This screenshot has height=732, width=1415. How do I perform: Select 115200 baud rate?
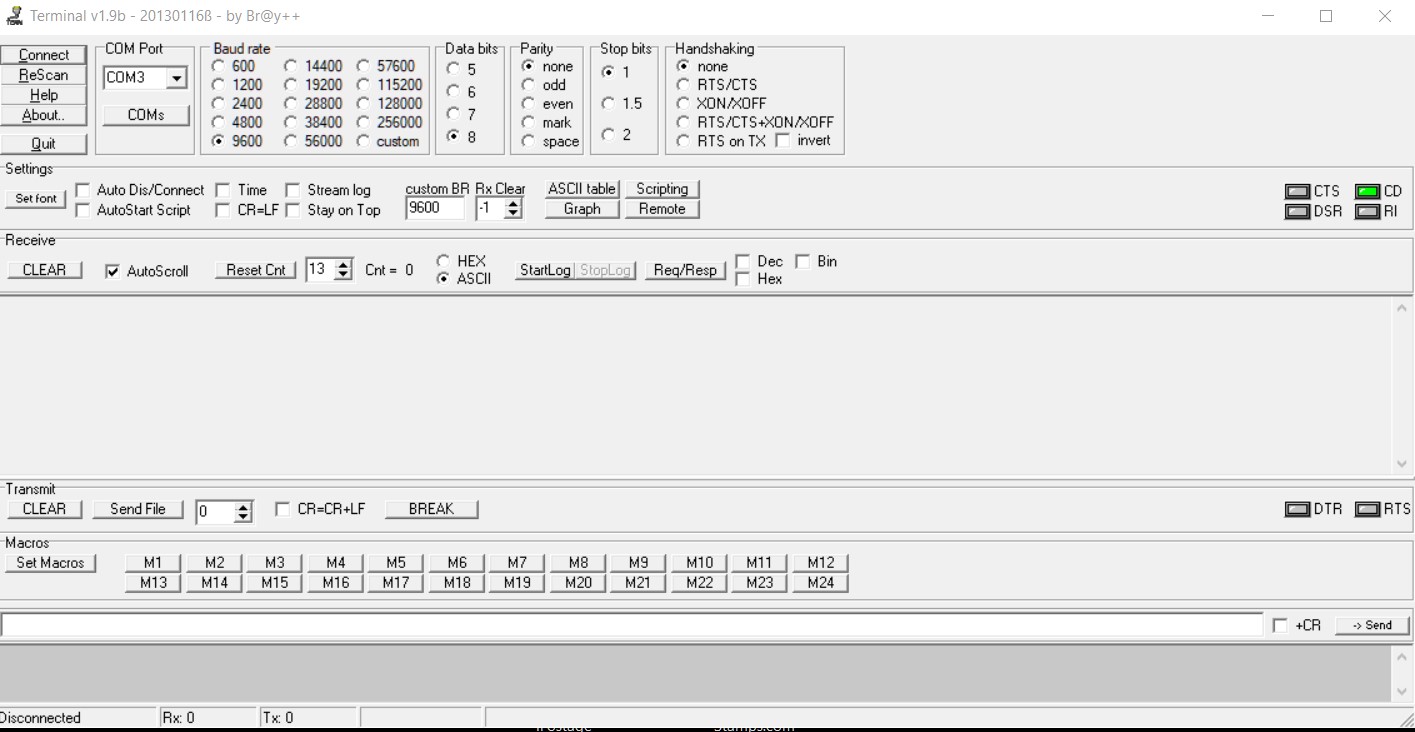[x=363, y=85]
